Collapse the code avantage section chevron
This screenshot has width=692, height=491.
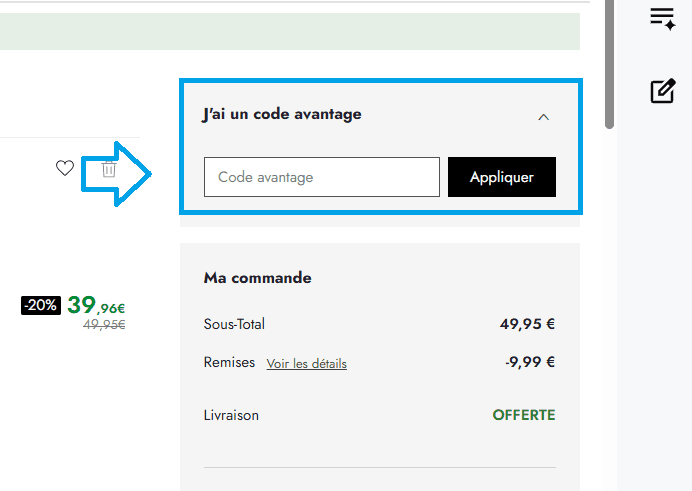coord(543,117)
